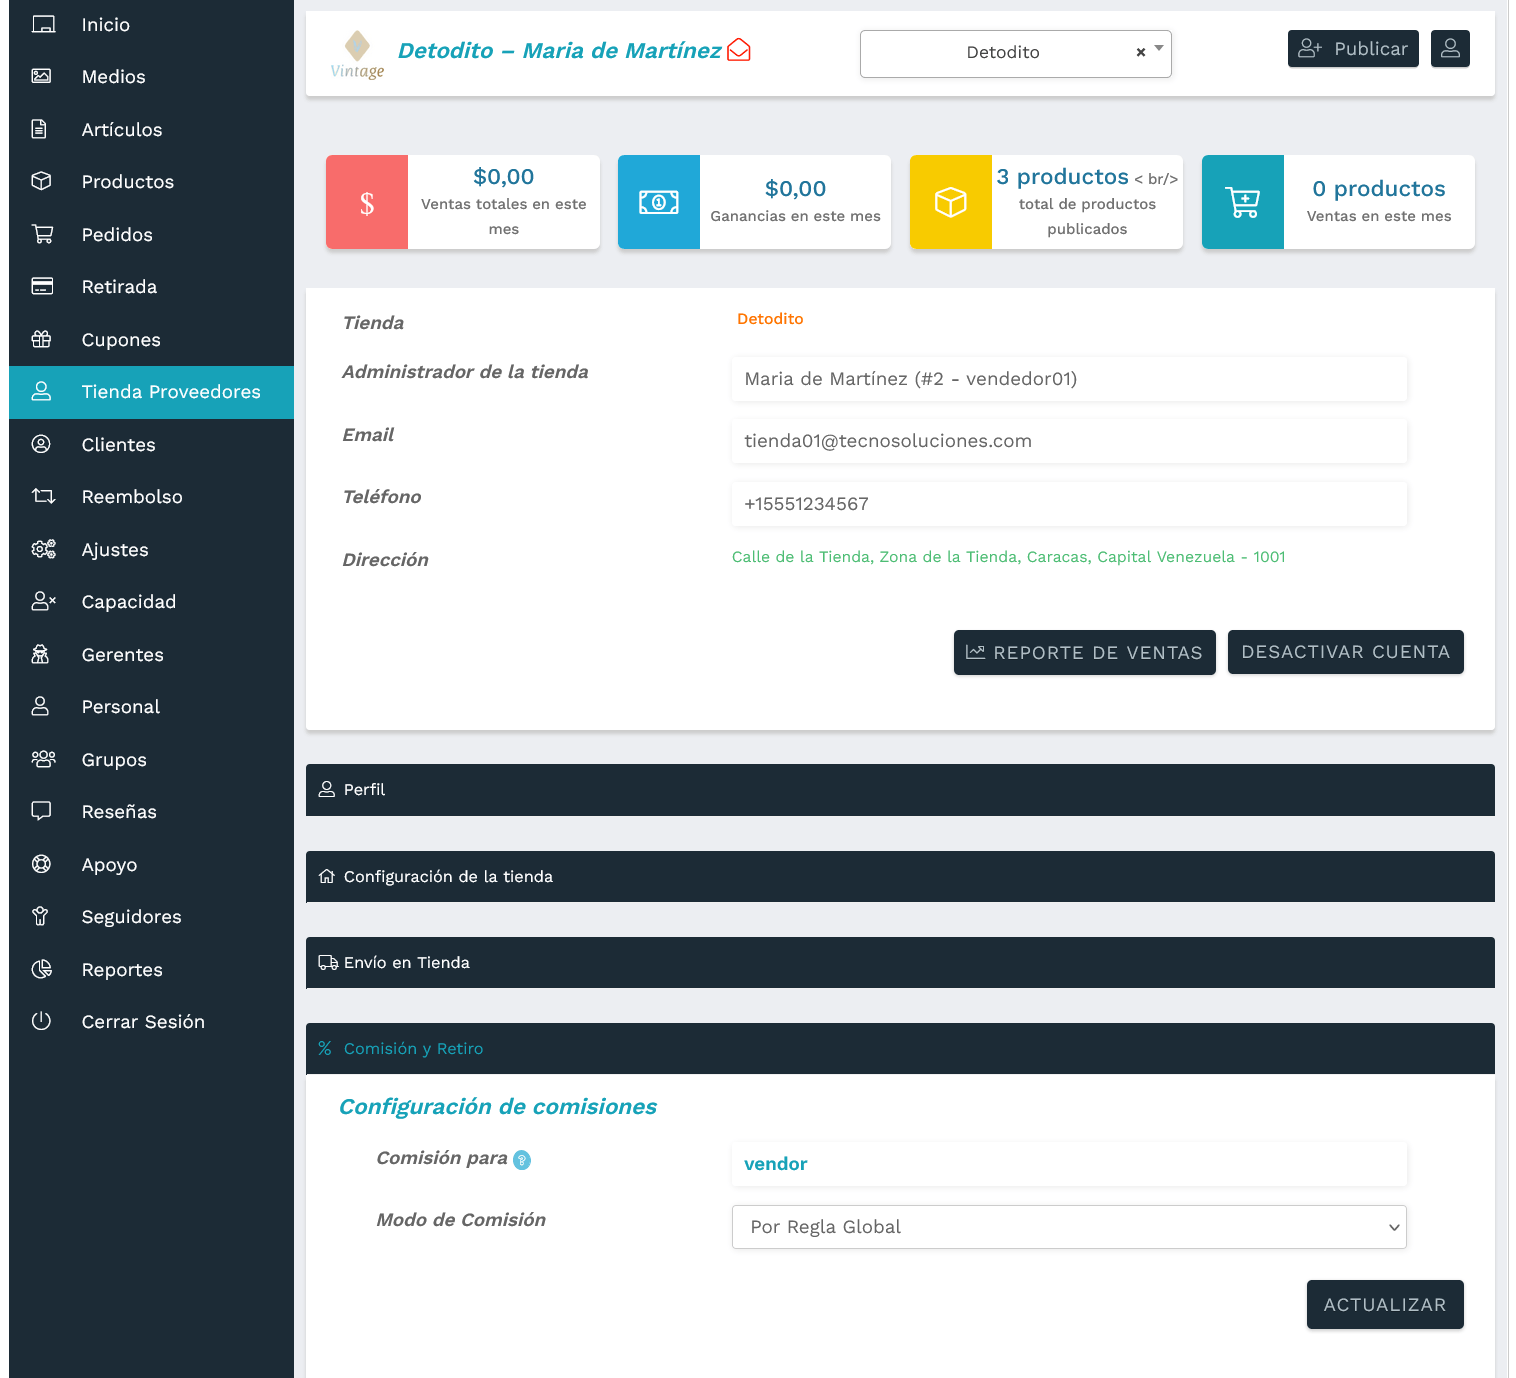
Task: Select the Productos box icon in sidebar
Action: tap(43, 181)
